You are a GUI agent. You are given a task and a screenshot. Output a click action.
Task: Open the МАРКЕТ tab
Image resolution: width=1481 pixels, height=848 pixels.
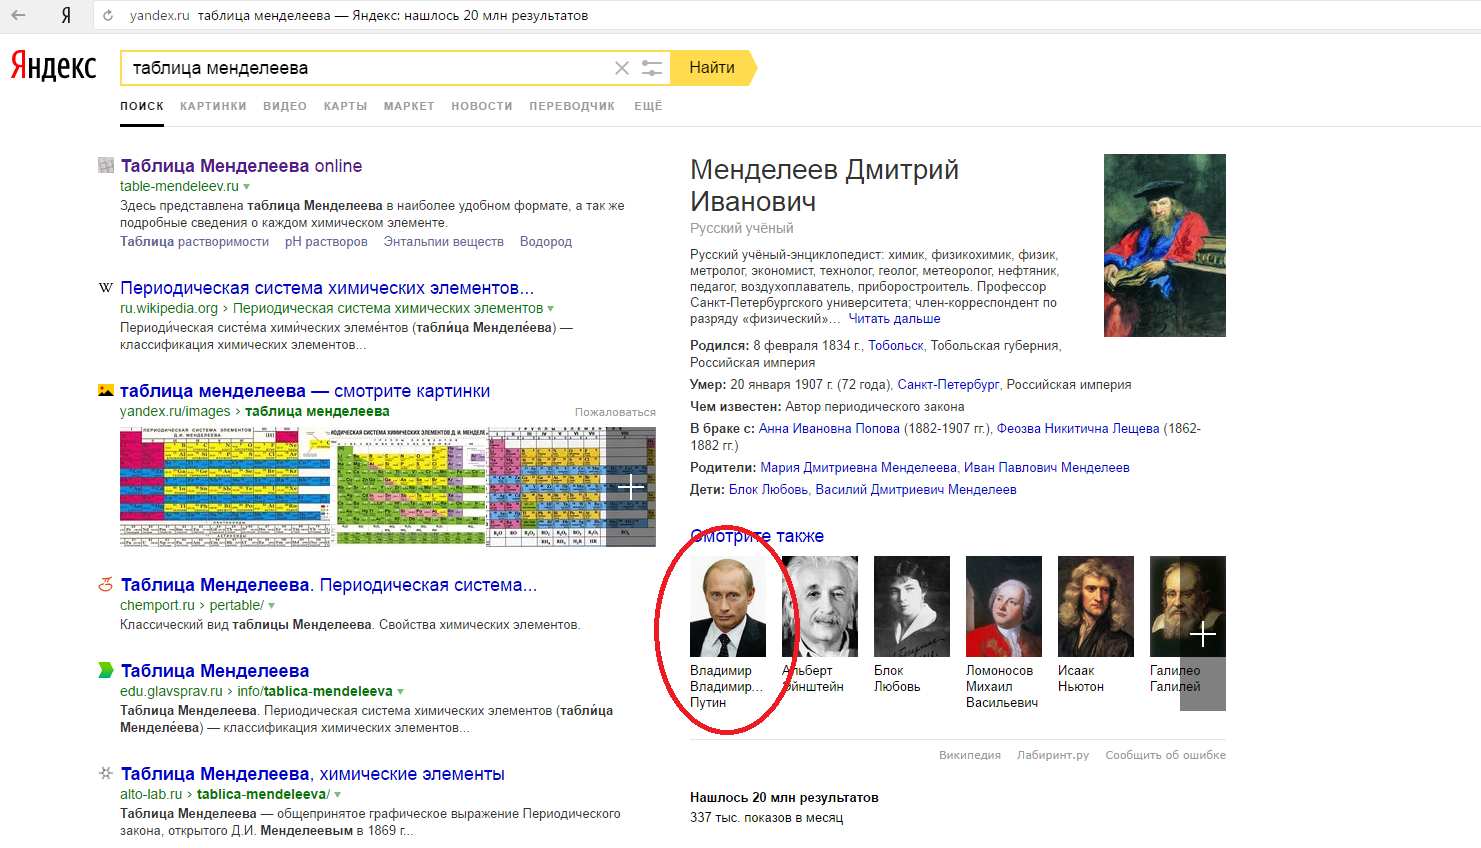[409, 106]
